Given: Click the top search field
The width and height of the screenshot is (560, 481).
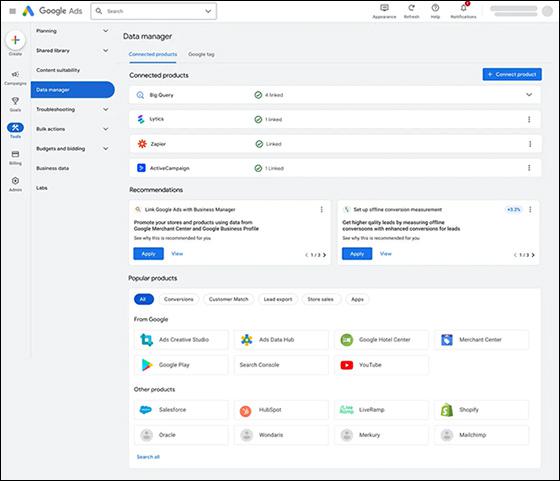Looking at the screenshot, I should [x=154, y=11].
